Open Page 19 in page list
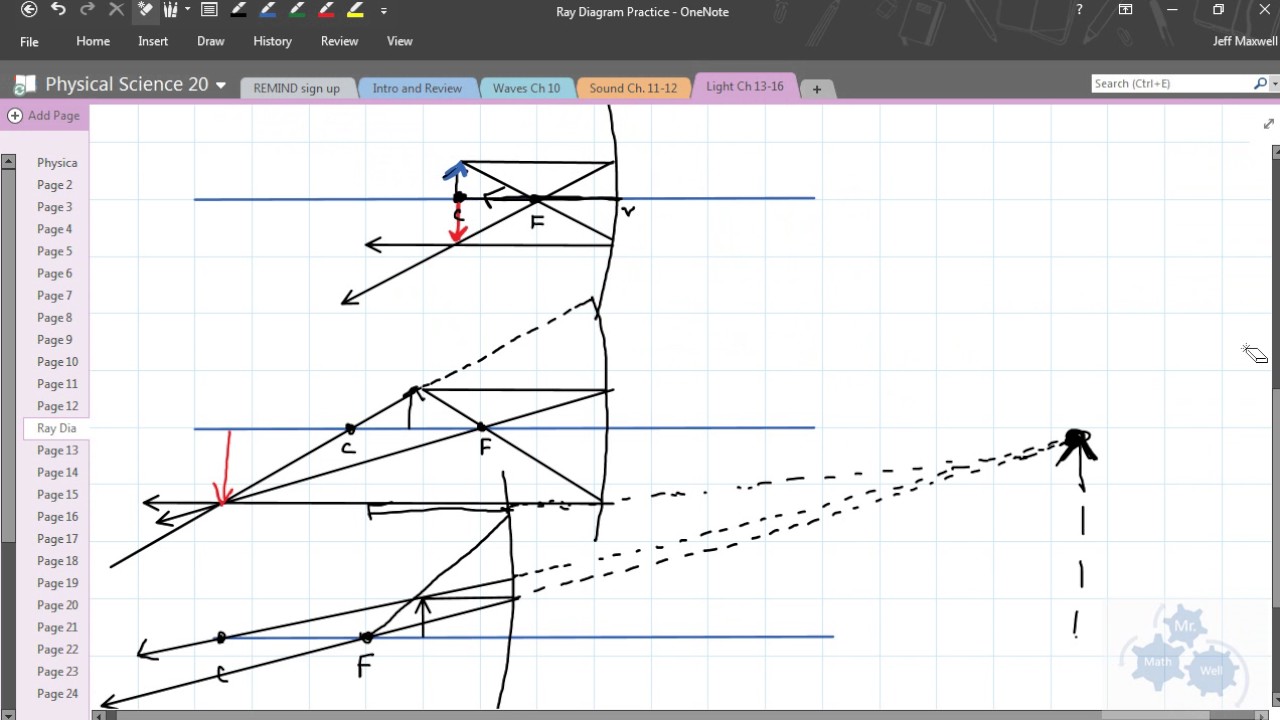This screenshot has height=720, width=1280. point(56,583)
